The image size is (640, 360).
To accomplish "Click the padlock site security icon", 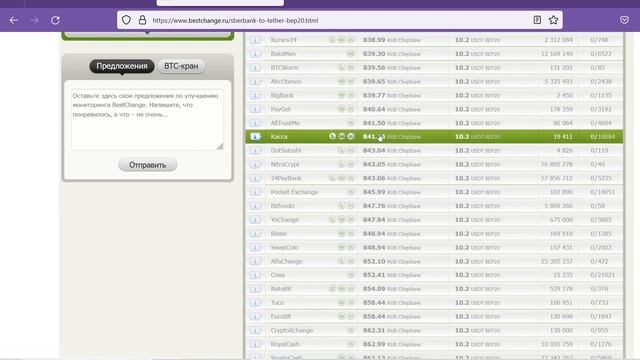I will point(142,20).
